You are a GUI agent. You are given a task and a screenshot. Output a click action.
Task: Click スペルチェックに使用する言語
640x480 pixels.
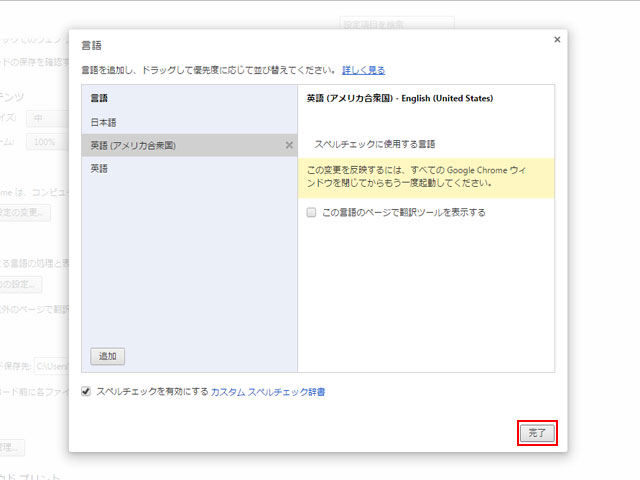click(375, 144)
